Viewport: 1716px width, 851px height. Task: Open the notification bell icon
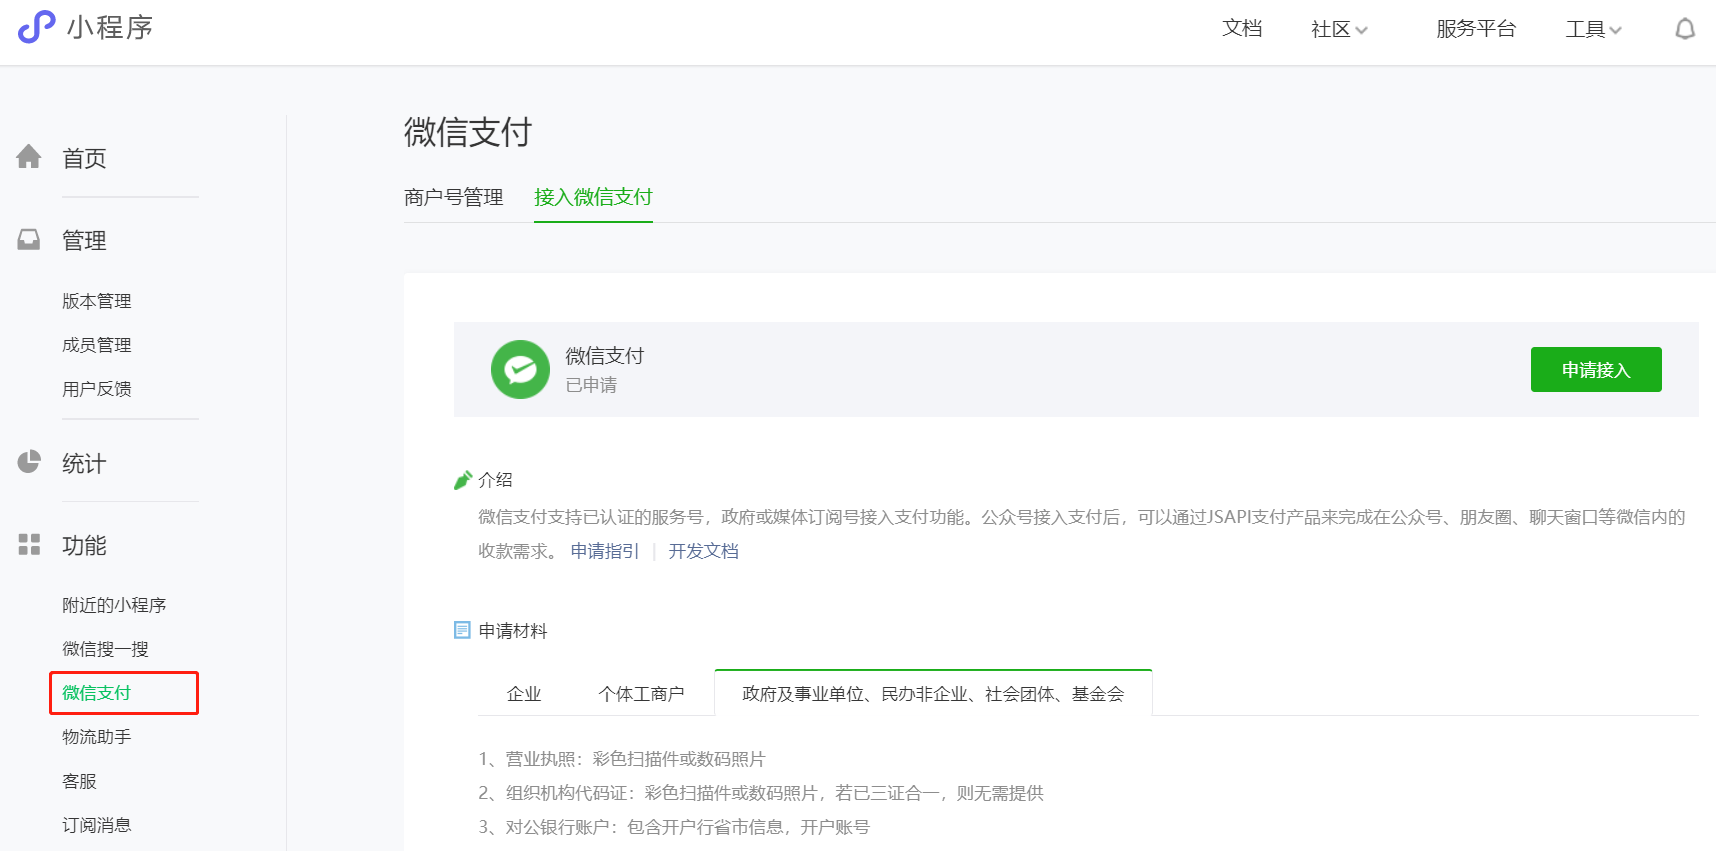1685,29
